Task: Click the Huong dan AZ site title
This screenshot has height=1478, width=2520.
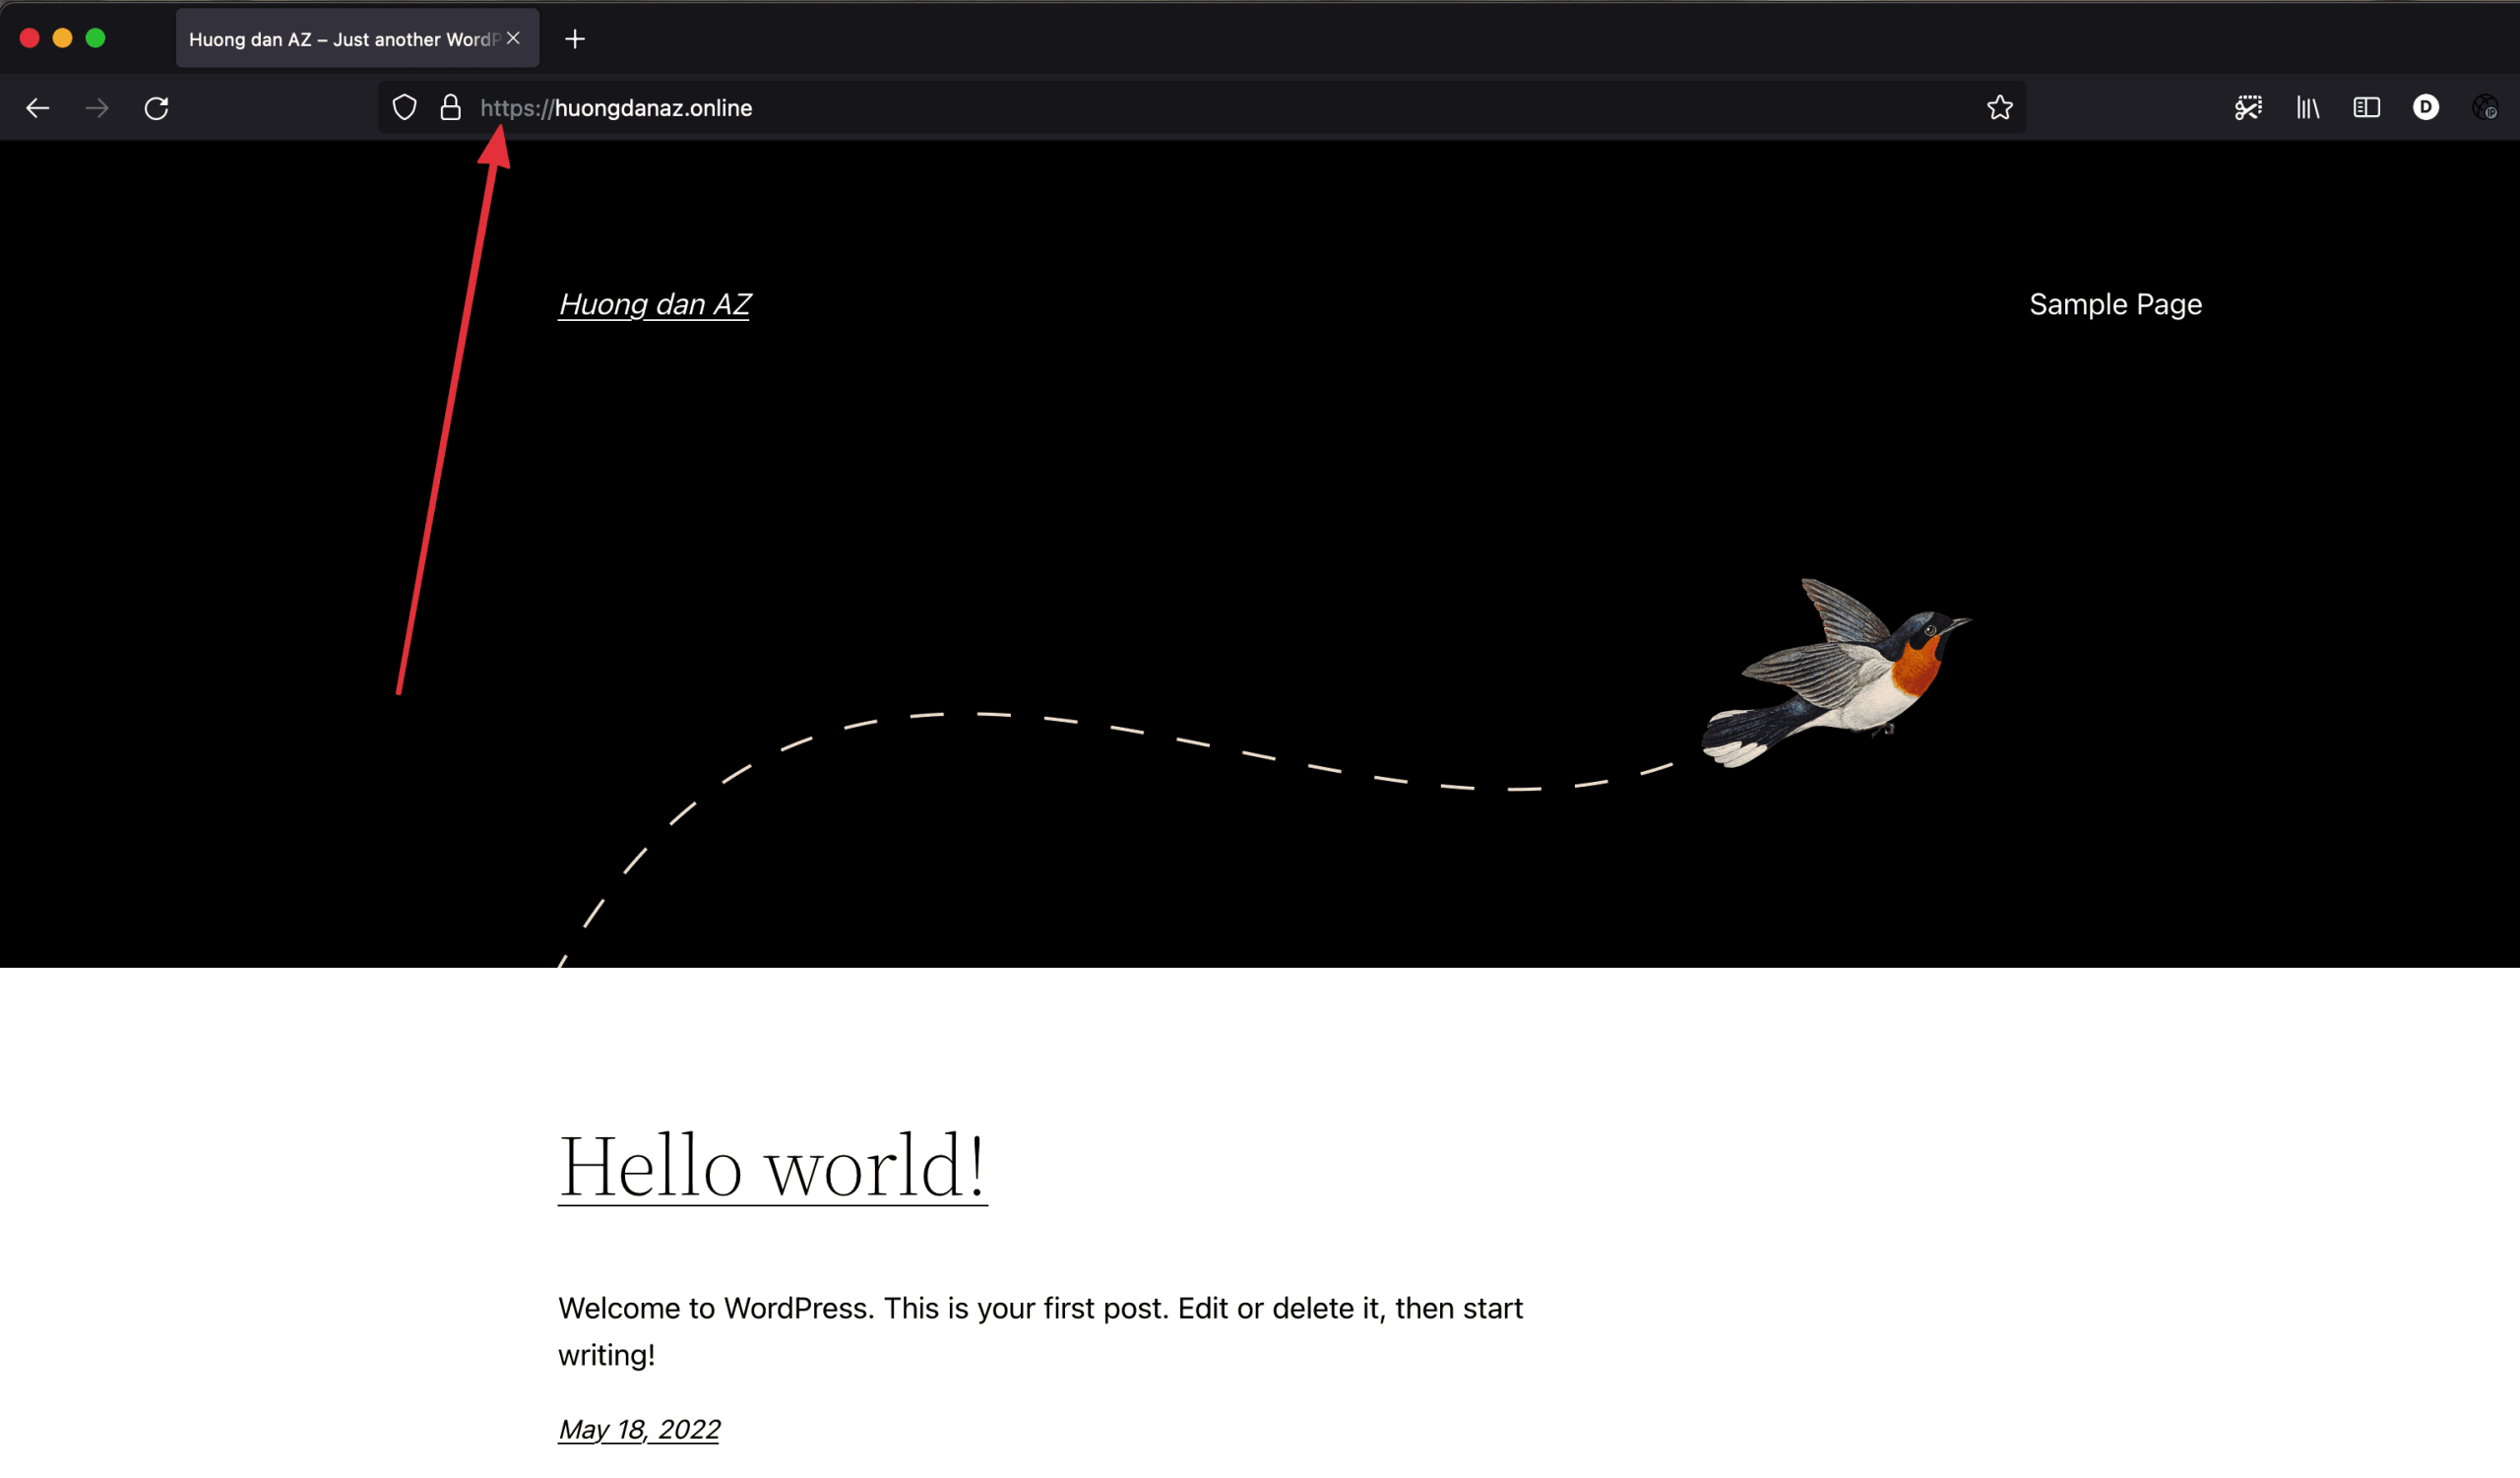Action: (x=654, y=304)
